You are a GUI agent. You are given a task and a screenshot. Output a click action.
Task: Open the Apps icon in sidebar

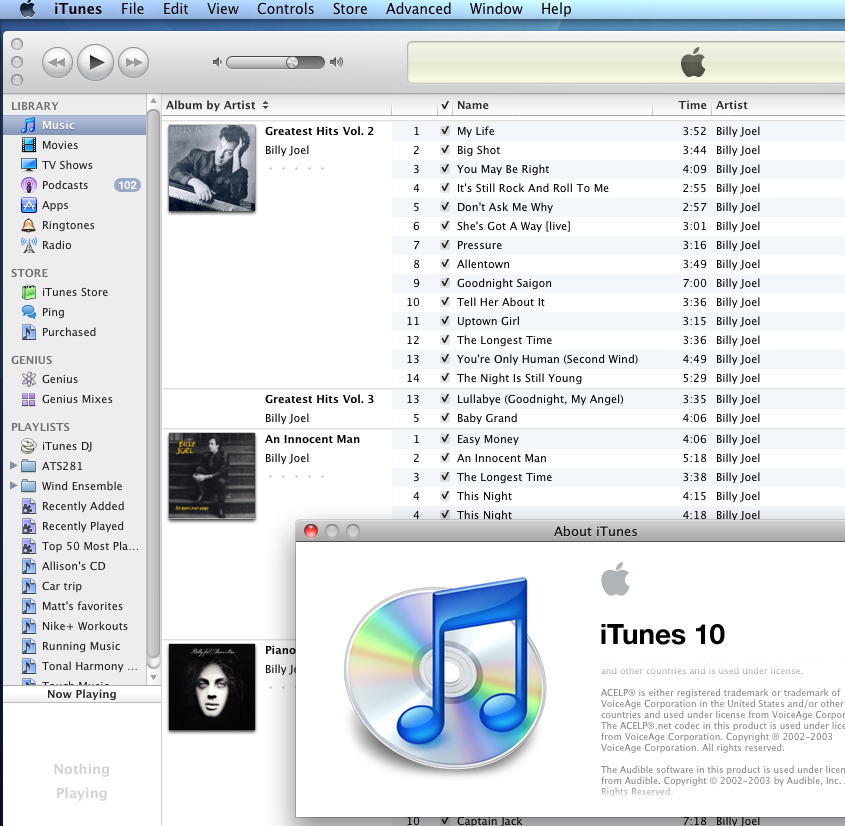point(29,205)
